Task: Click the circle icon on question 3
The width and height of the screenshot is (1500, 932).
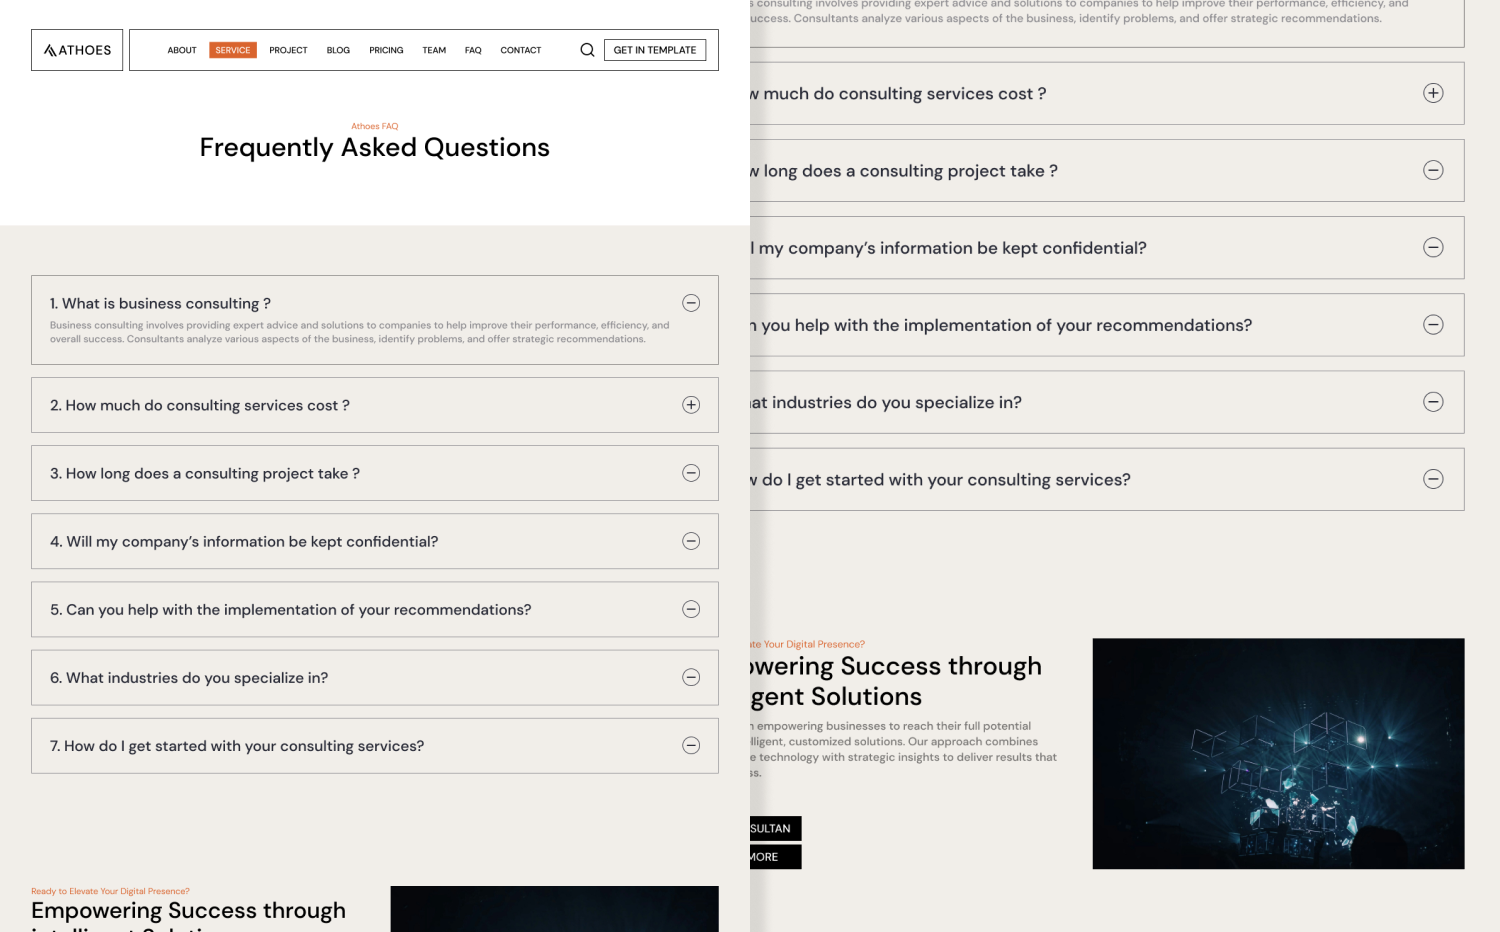Action: 691,473
